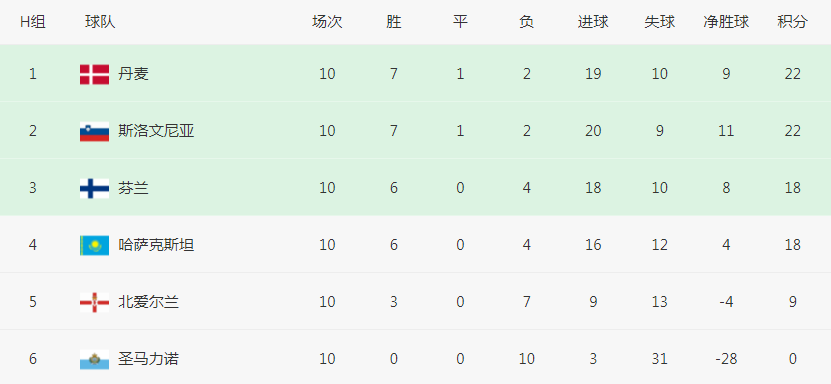Click the 净胜球 column header
Viewport: 831px width, 384px height.
(x=726, y=22)
